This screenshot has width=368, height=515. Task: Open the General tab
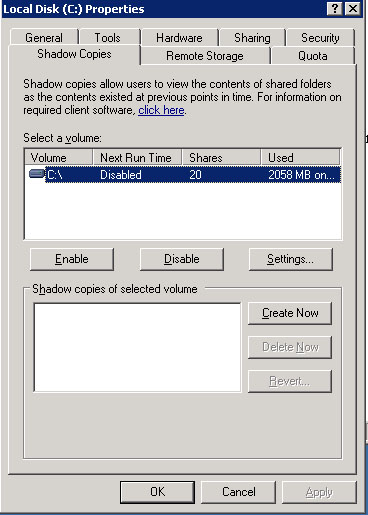(44, 37)
